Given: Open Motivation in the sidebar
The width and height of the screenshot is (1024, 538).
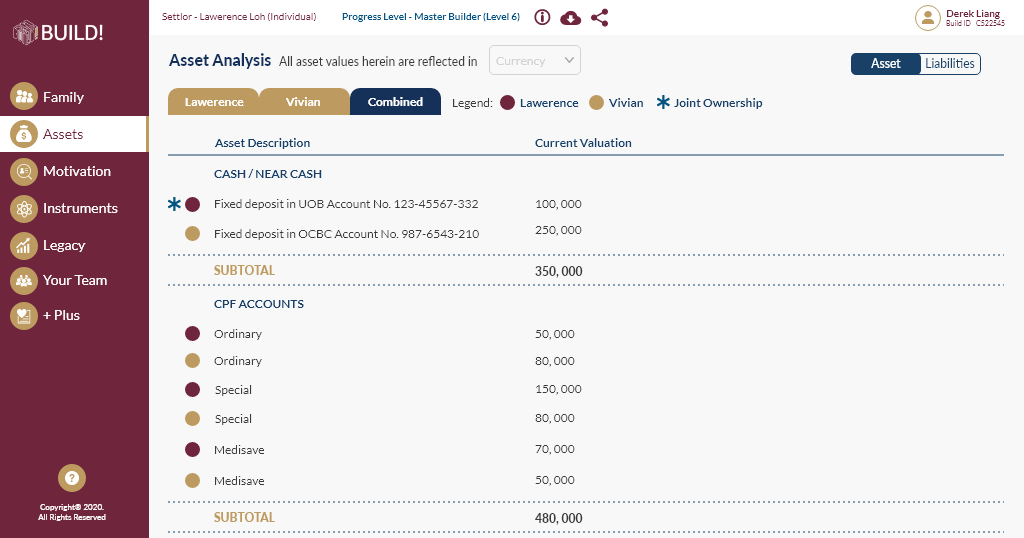Looking at the screenshot, I should point(76,171).
